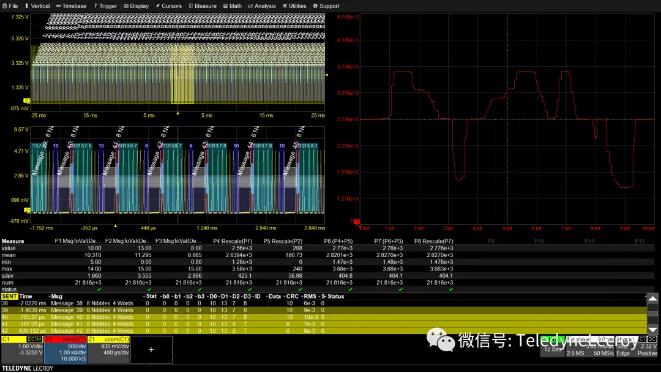Open the C1 channel descriptor box
The width and height of the screenshot is (661, 373).
[x=22, y=349]
